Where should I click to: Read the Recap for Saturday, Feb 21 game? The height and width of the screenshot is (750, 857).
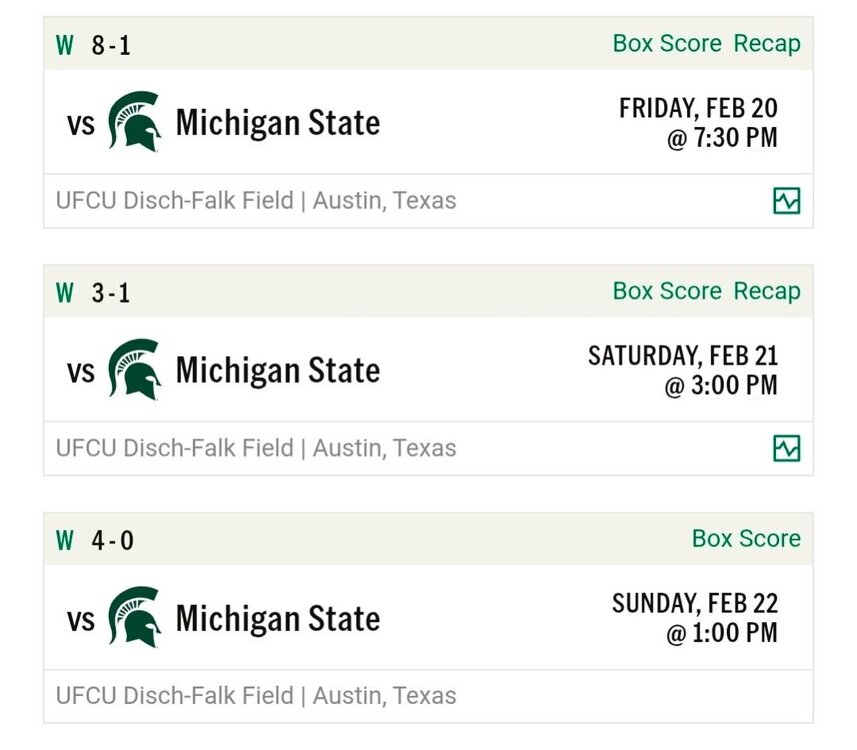point(767,292)
